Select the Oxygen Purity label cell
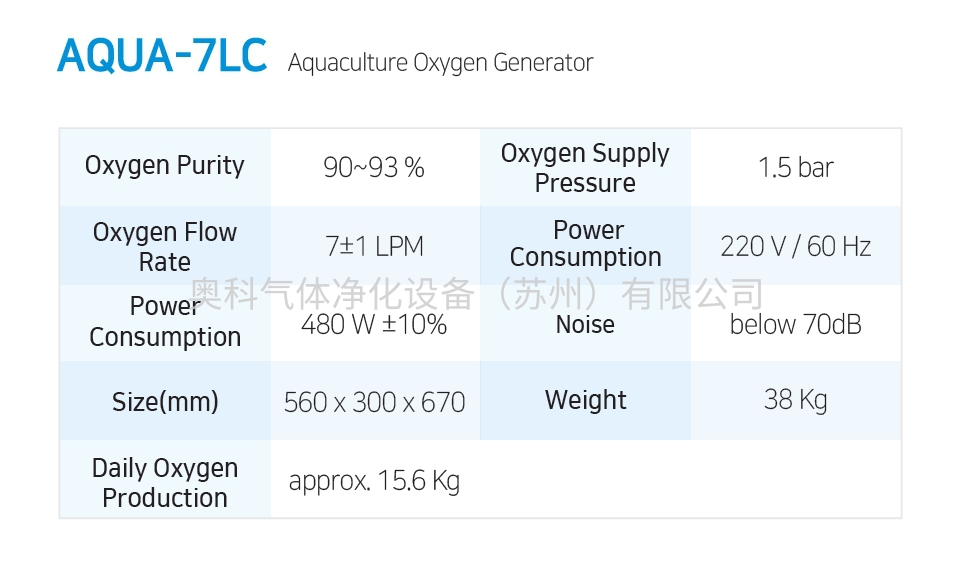956x586 pixels. 165,166
